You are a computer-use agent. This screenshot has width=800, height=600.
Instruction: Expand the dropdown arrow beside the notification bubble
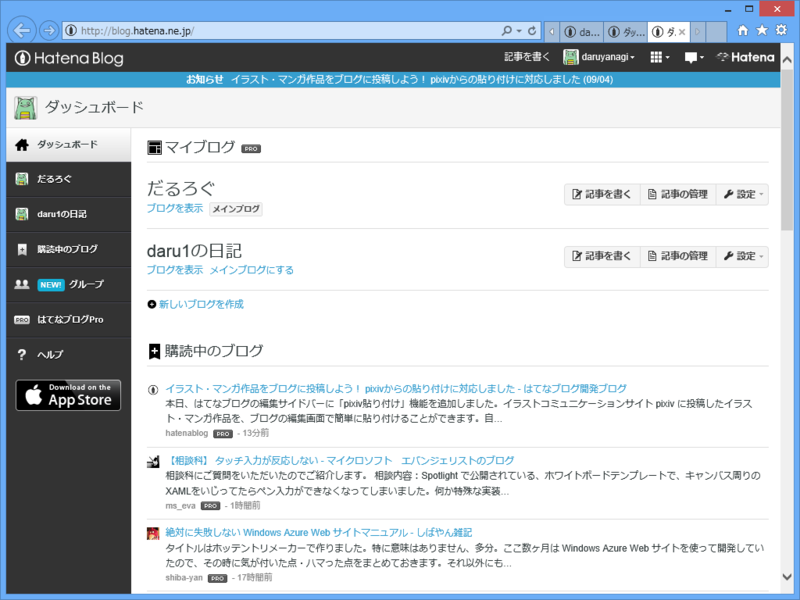pyautogui.click(x=702, y=58)
